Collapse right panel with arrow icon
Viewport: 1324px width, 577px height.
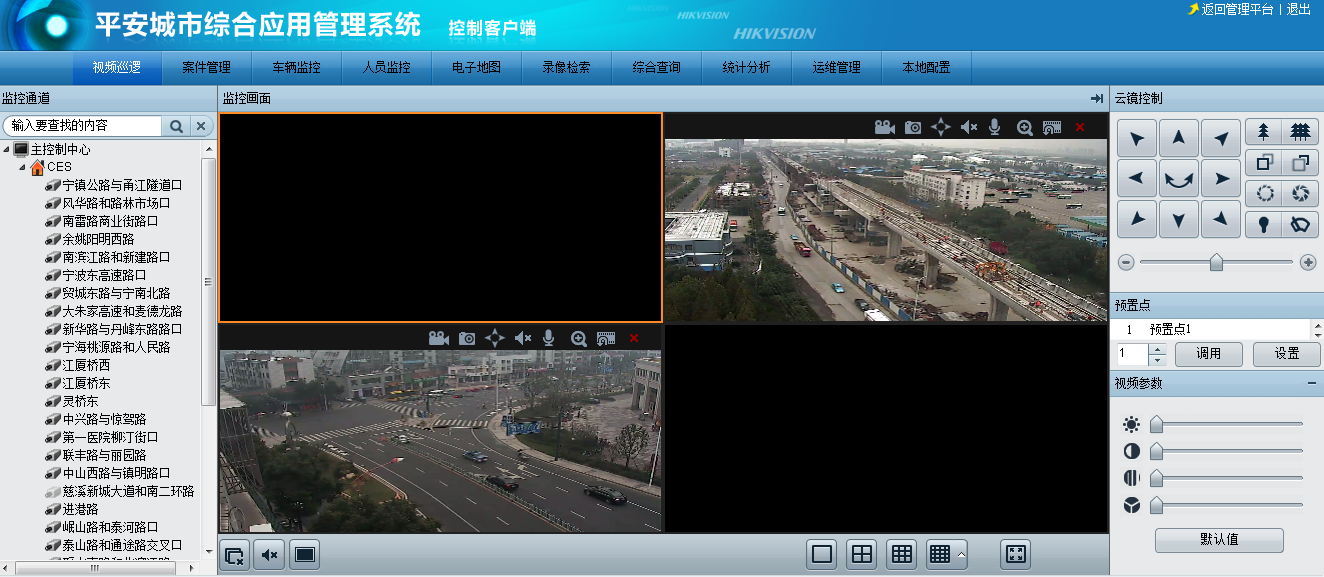[1097, 98]
